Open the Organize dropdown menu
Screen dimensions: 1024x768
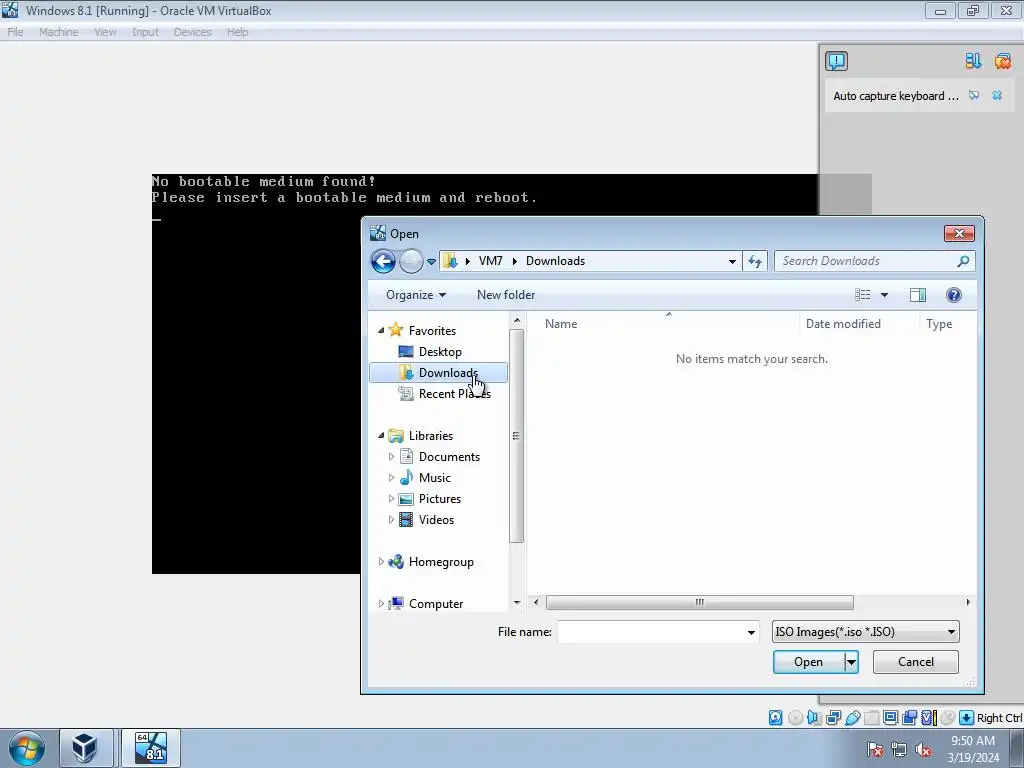point(416,295)
